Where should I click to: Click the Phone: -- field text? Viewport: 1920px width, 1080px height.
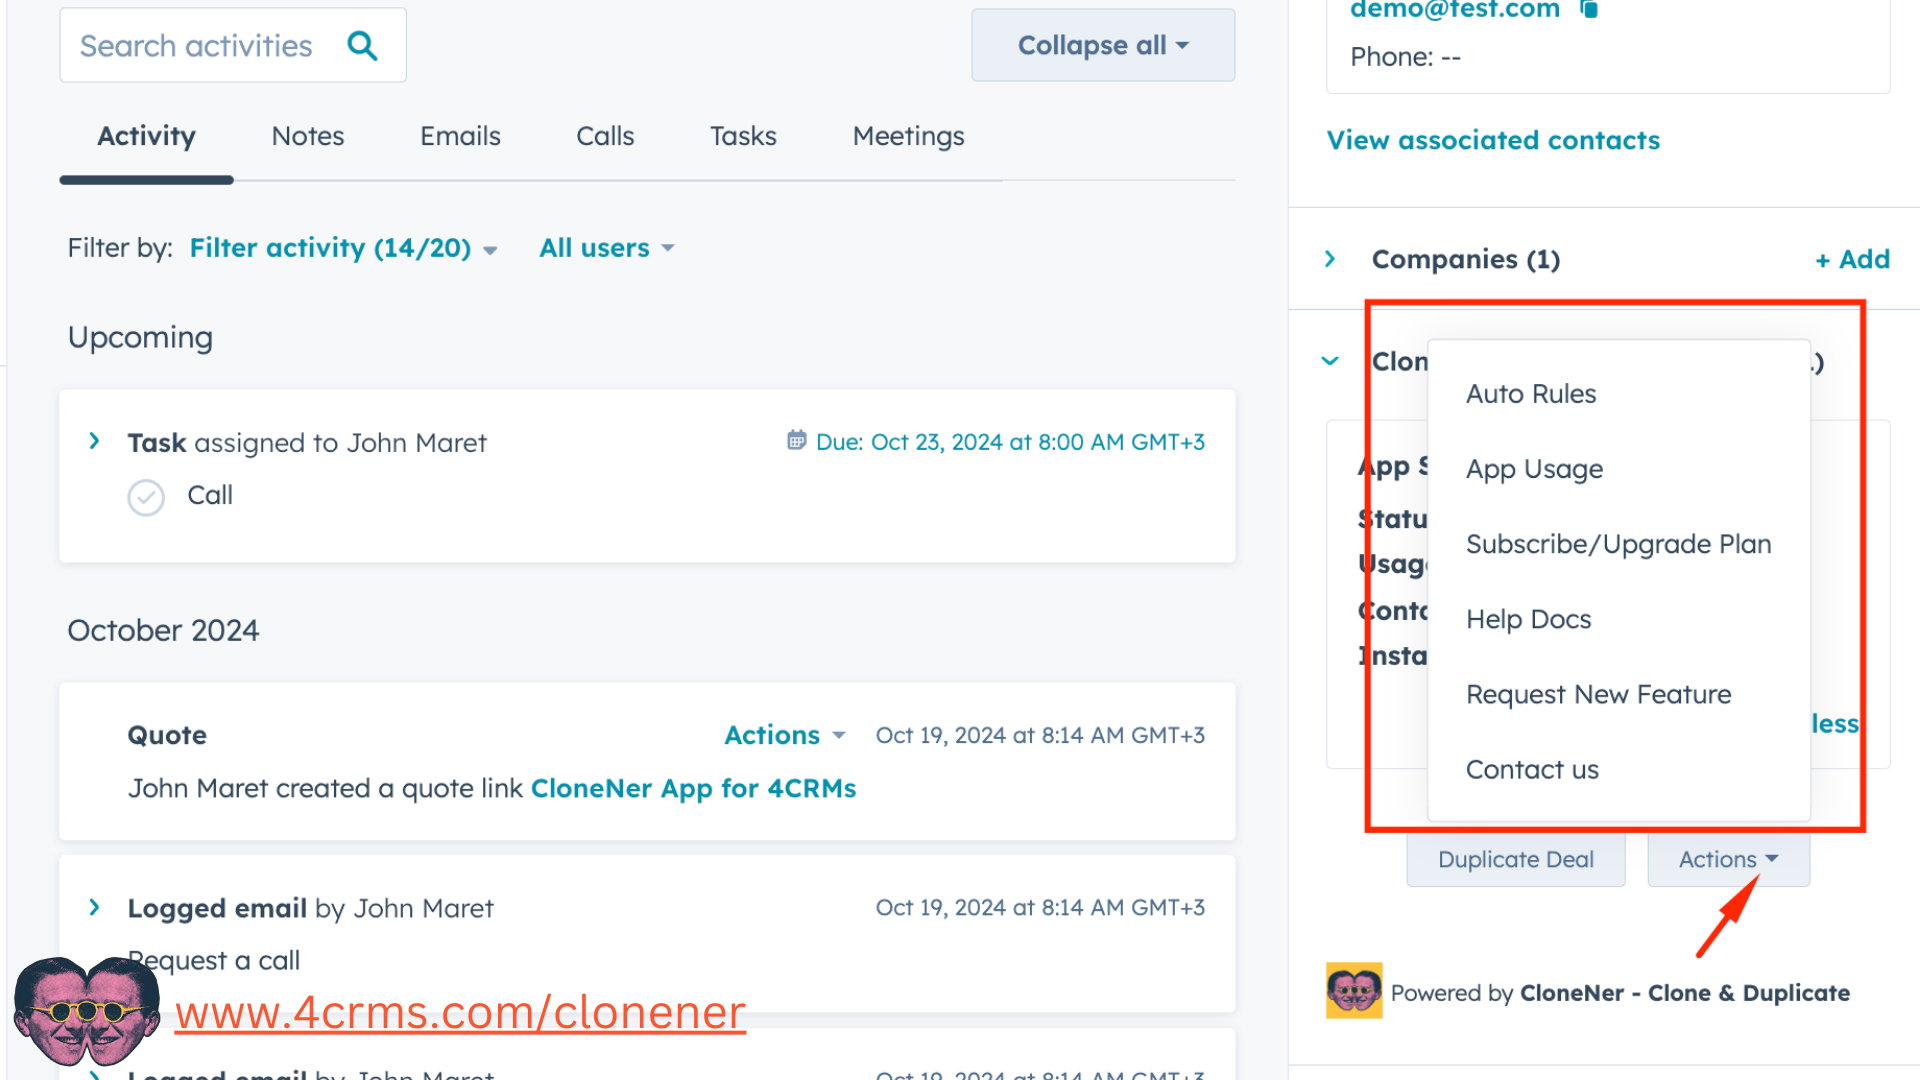1405,57
